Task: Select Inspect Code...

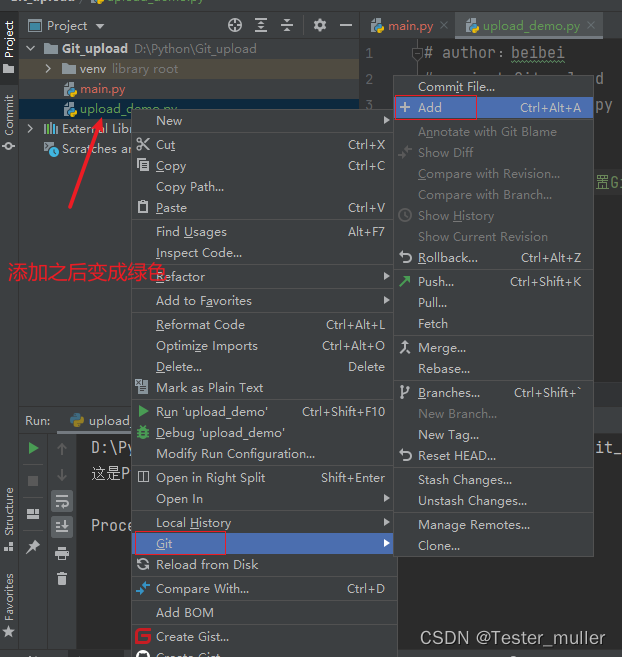Action: coord(262,253)
